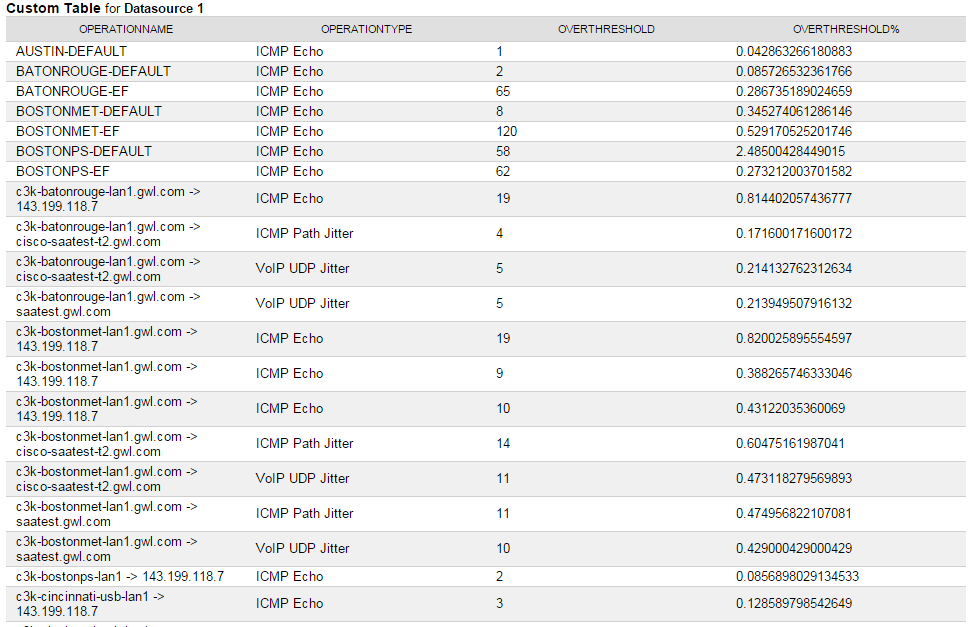
Task: Select the AUSTIN-DEFAULT operation row
Action: point(486,51)
